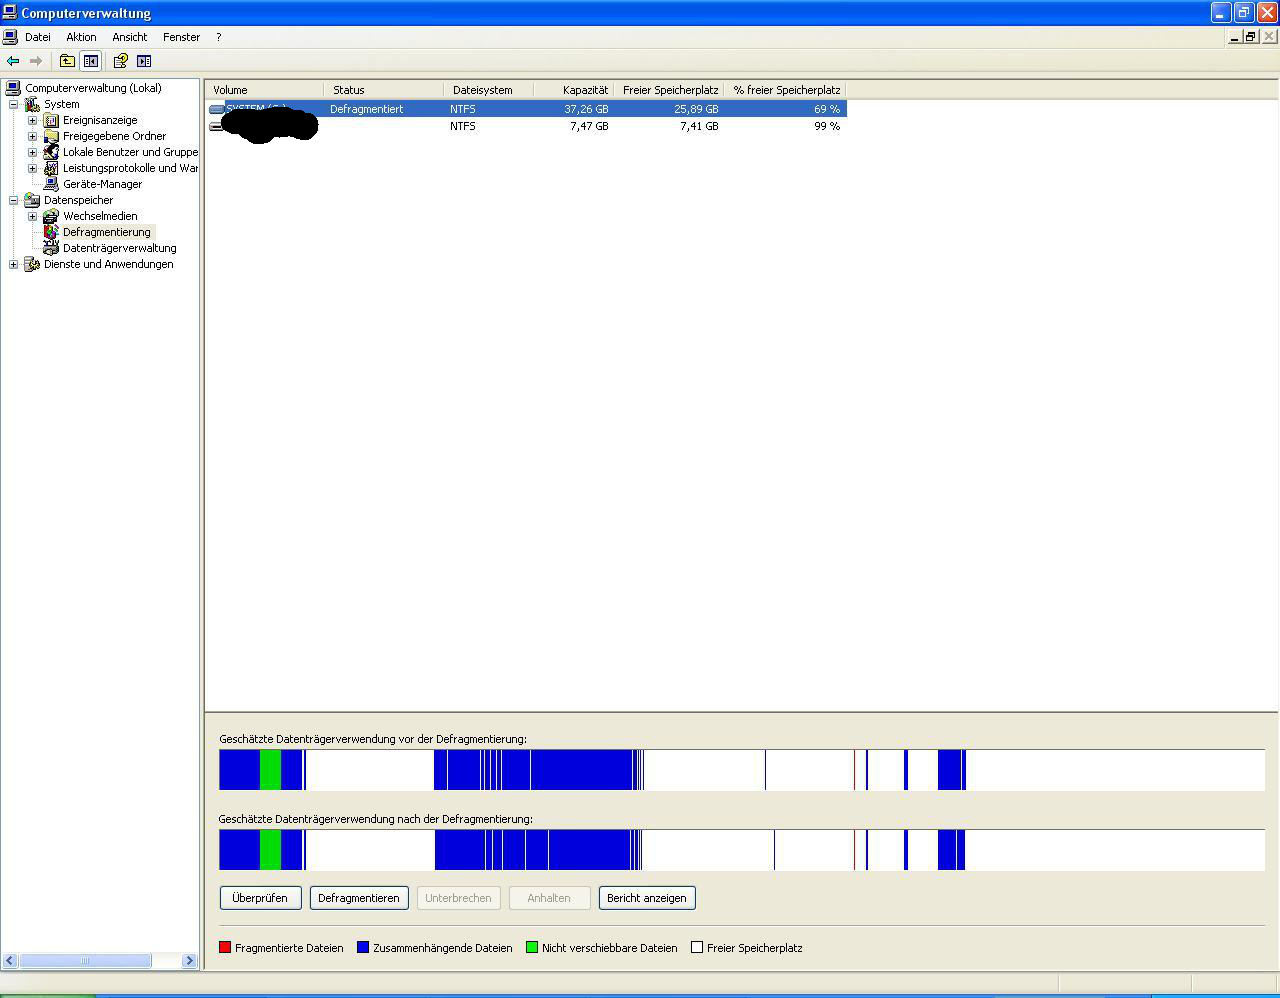
Task: Click the Datenträgerverwaltung disk icon
Action: point(51,248)
